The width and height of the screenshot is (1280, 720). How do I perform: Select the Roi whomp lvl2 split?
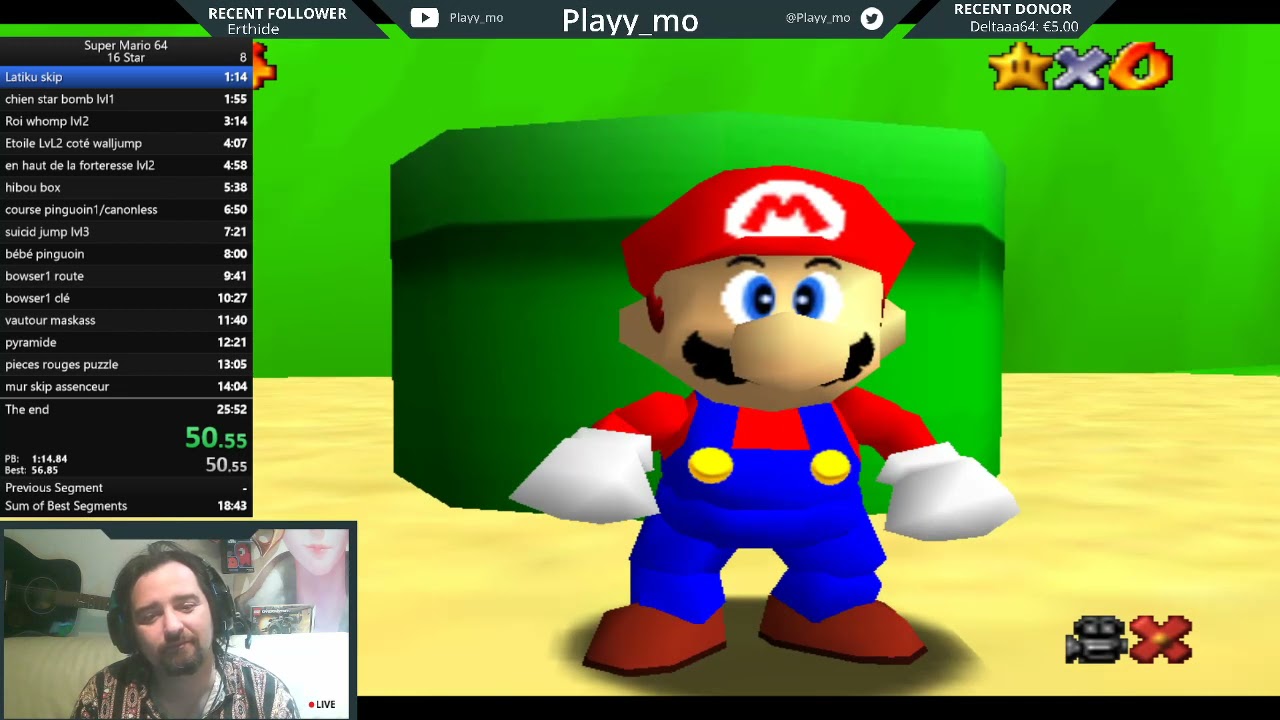pos(126,121)
